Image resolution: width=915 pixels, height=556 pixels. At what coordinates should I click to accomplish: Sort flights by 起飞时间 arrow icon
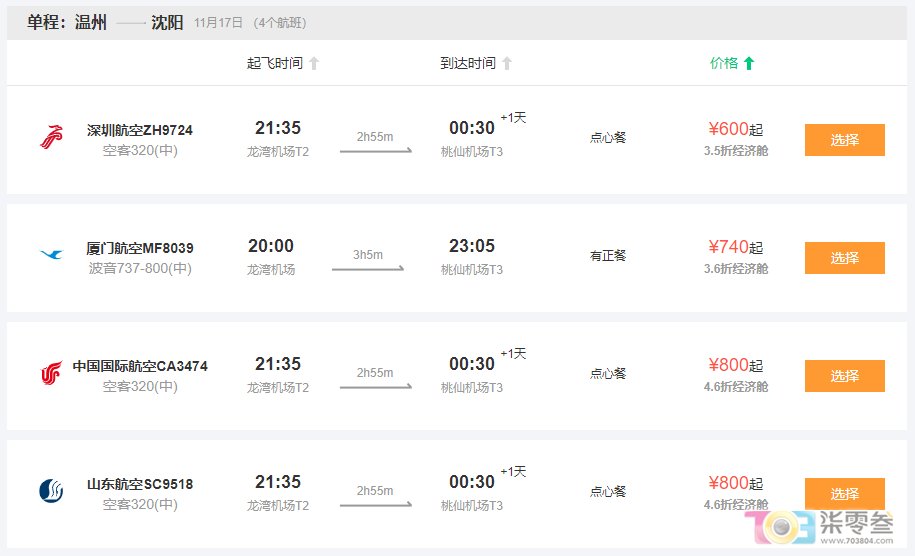point(314,64)
